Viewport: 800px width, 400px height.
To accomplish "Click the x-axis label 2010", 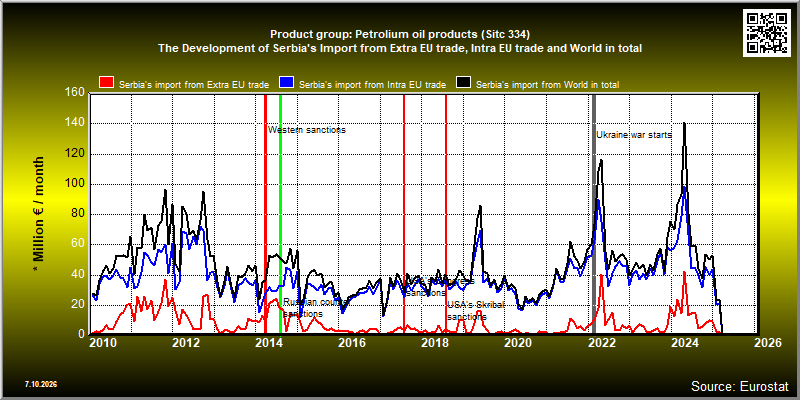I will pos(105,343).
